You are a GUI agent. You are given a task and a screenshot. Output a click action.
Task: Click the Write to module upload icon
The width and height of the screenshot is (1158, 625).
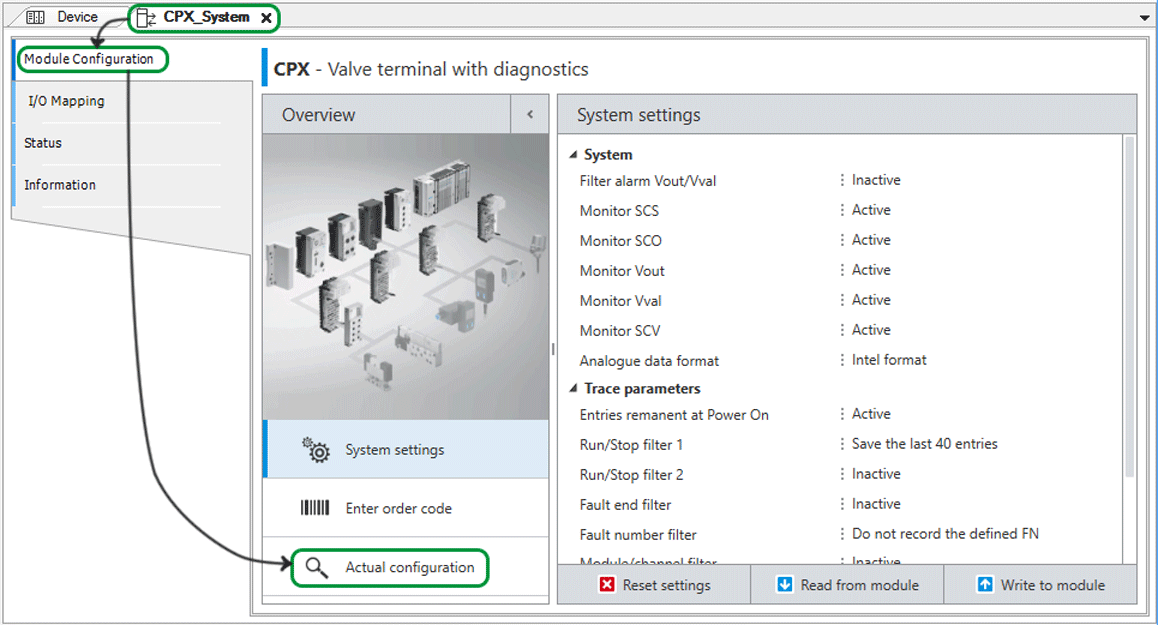(x=985, y=584)
